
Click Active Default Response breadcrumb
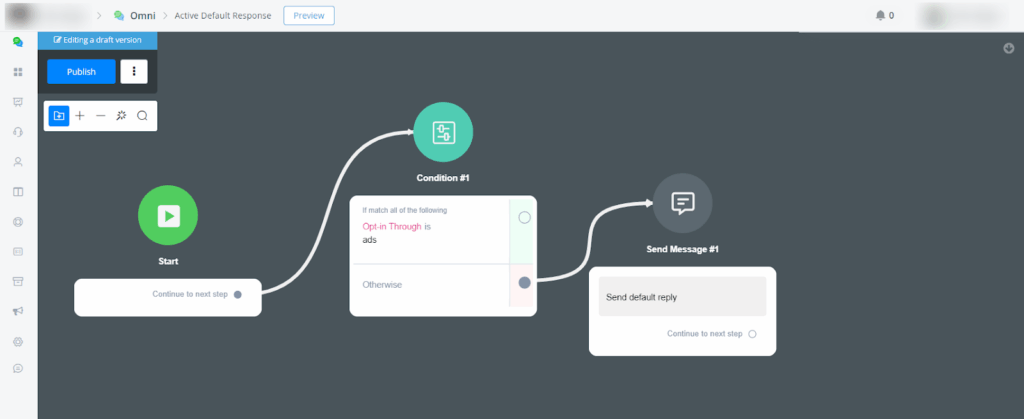pyautogui.click(x=222, y=15)
